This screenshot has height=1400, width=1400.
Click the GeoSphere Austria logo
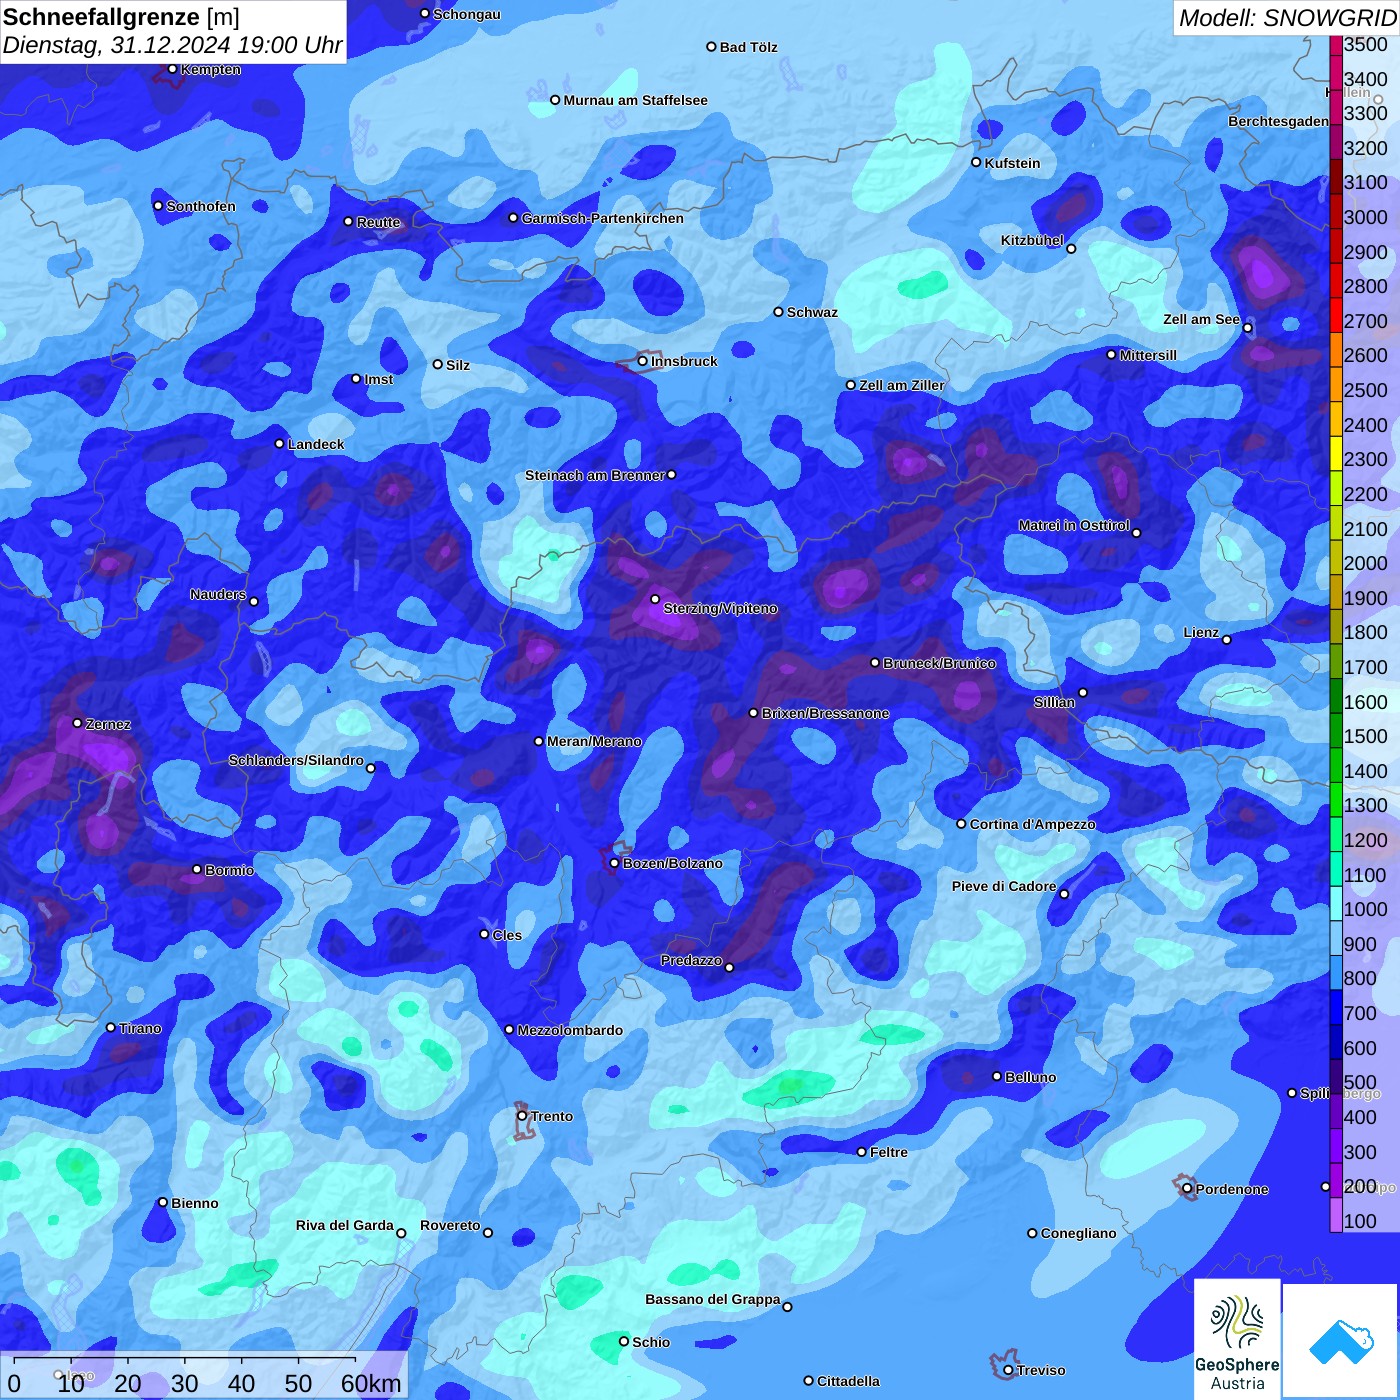(1237, 1338)
